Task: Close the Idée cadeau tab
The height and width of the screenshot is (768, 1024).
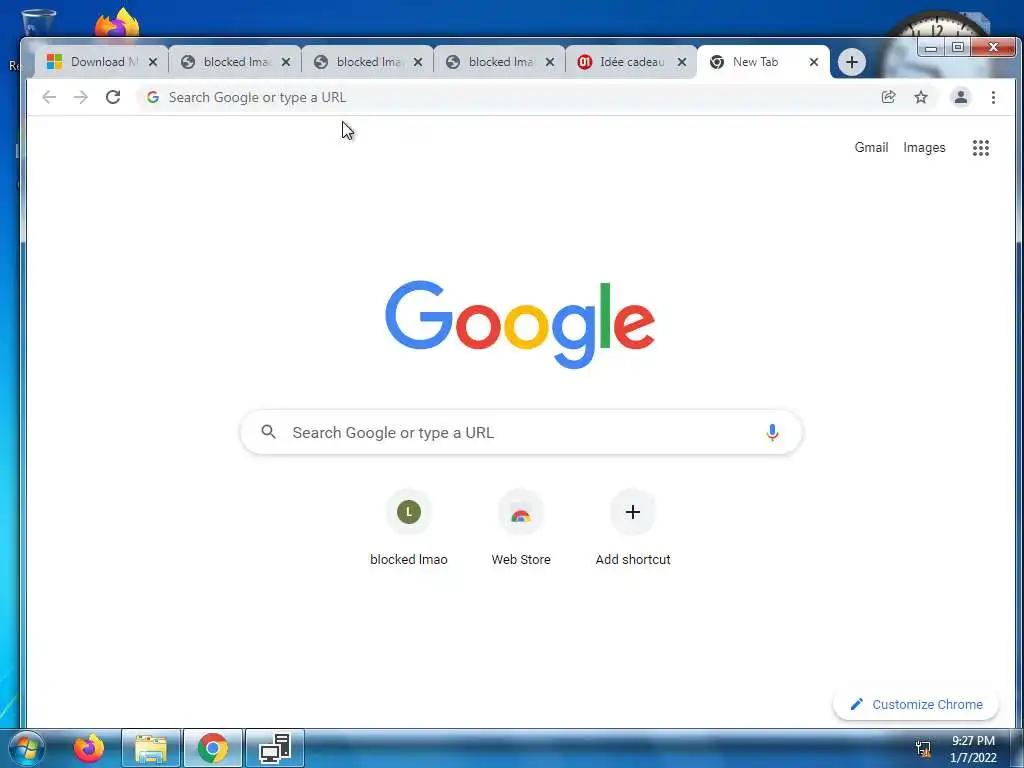Action: point(682,62)
